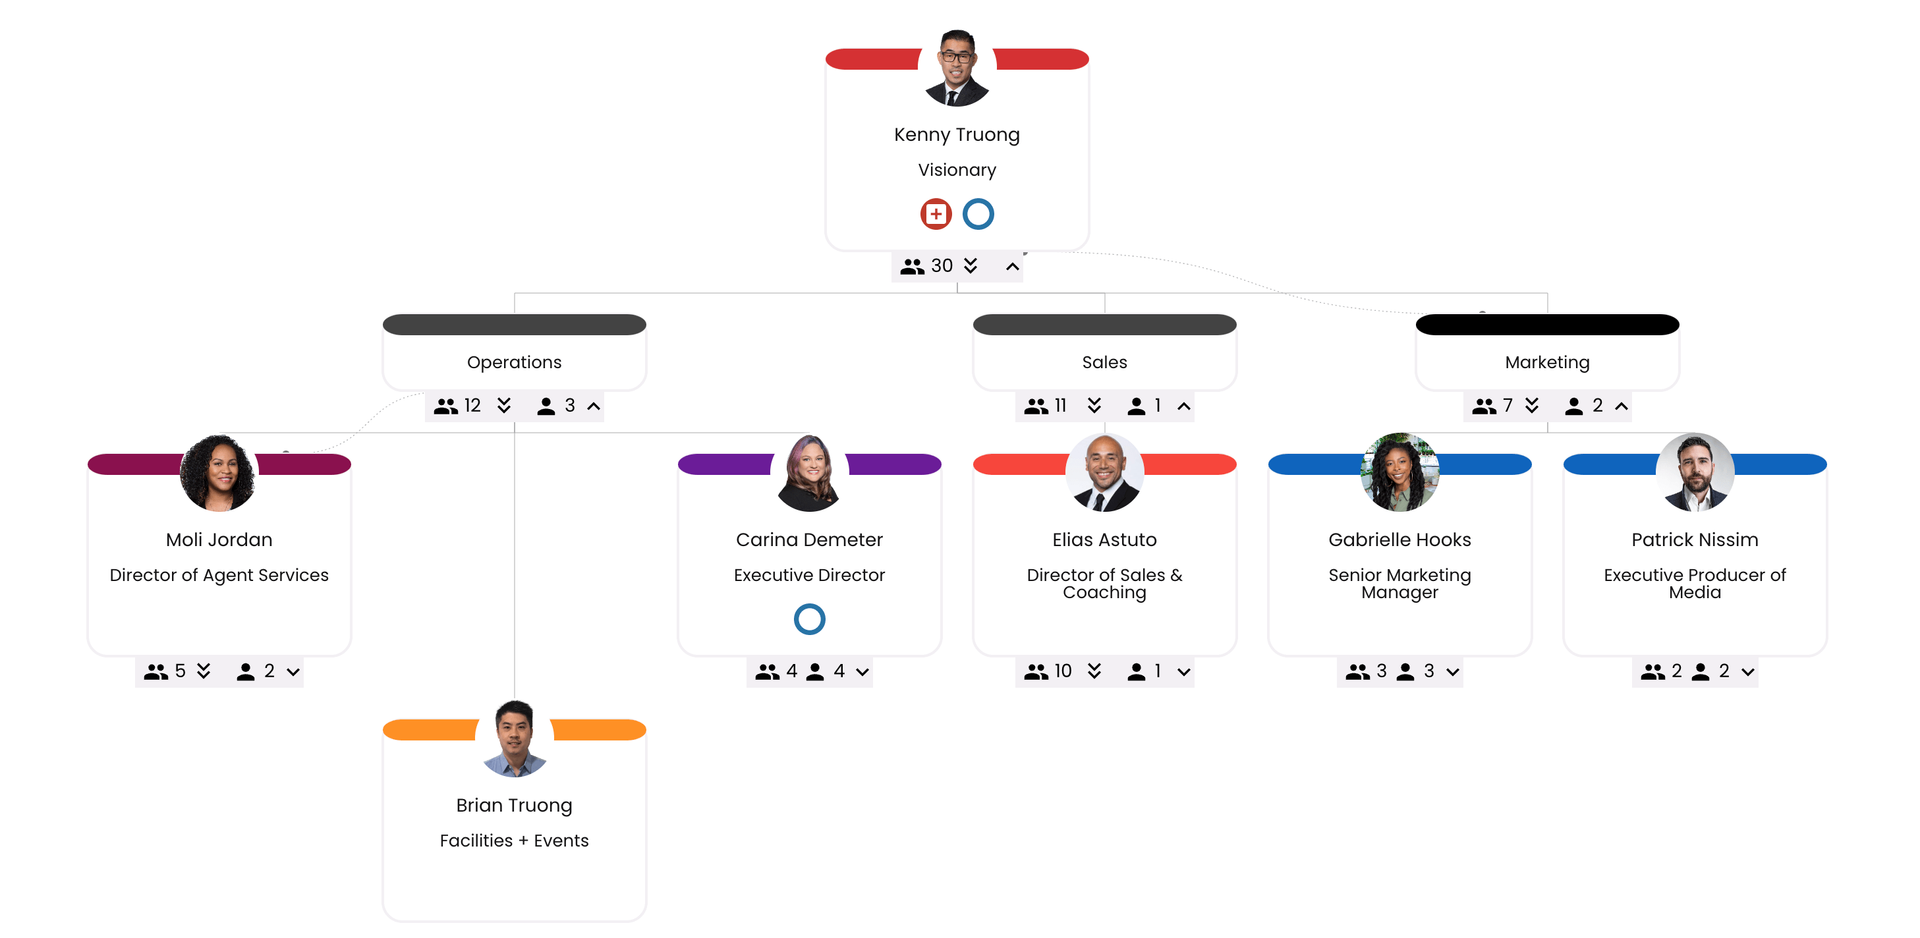Click the person icon below Patrick Nissim's card

(1700, 672)
